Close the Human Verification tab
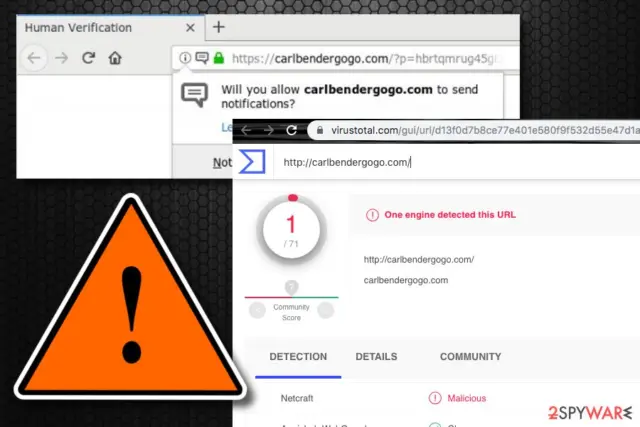 pyautogui.click(x=190, y=28)
